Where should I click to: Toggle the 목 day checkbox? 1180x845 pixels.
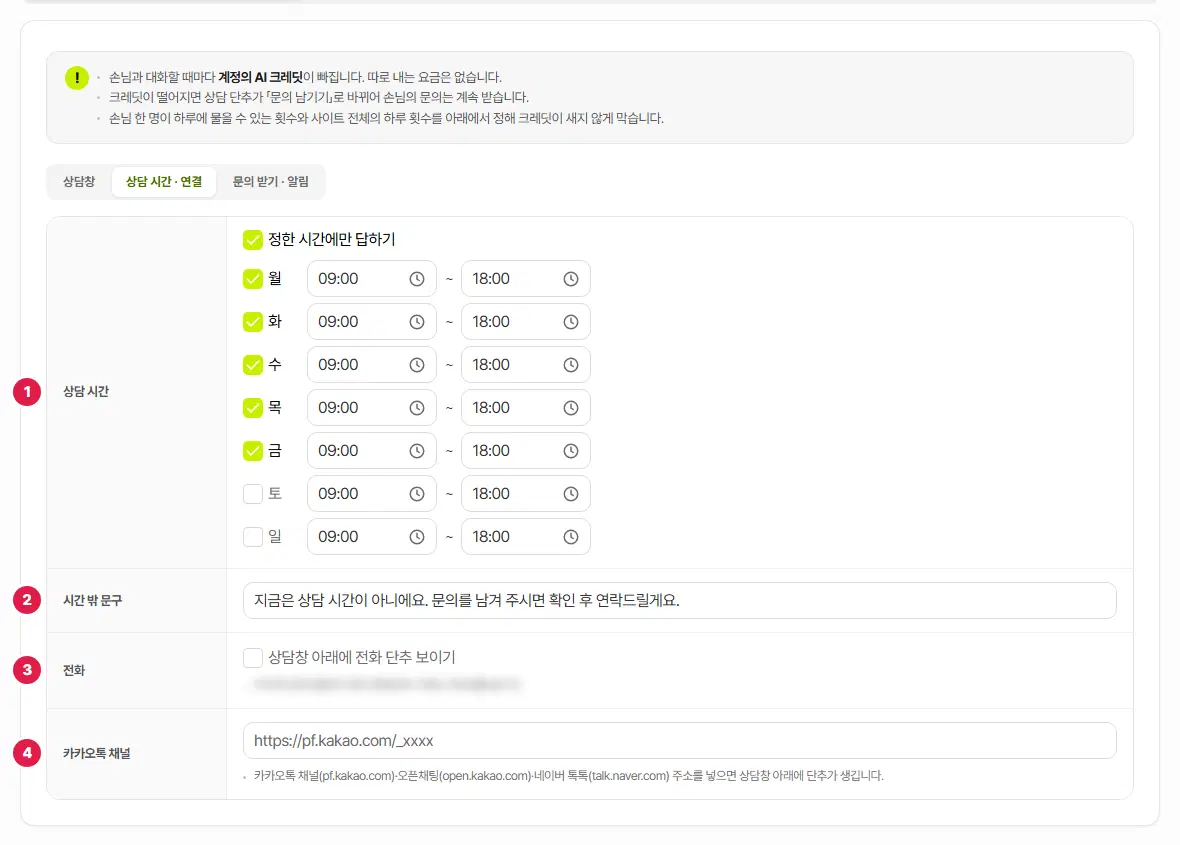click(253, 408)
